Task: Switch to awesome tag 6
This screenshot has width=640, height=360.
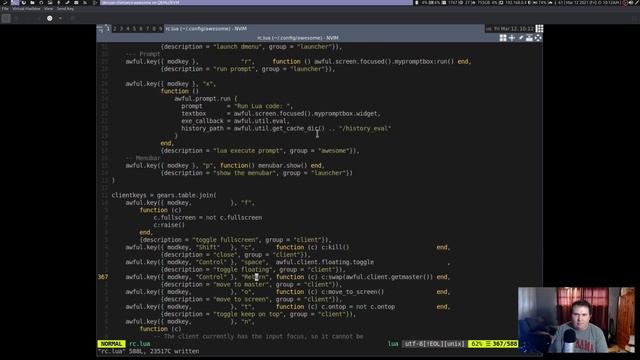Action: tap(141, 29)
